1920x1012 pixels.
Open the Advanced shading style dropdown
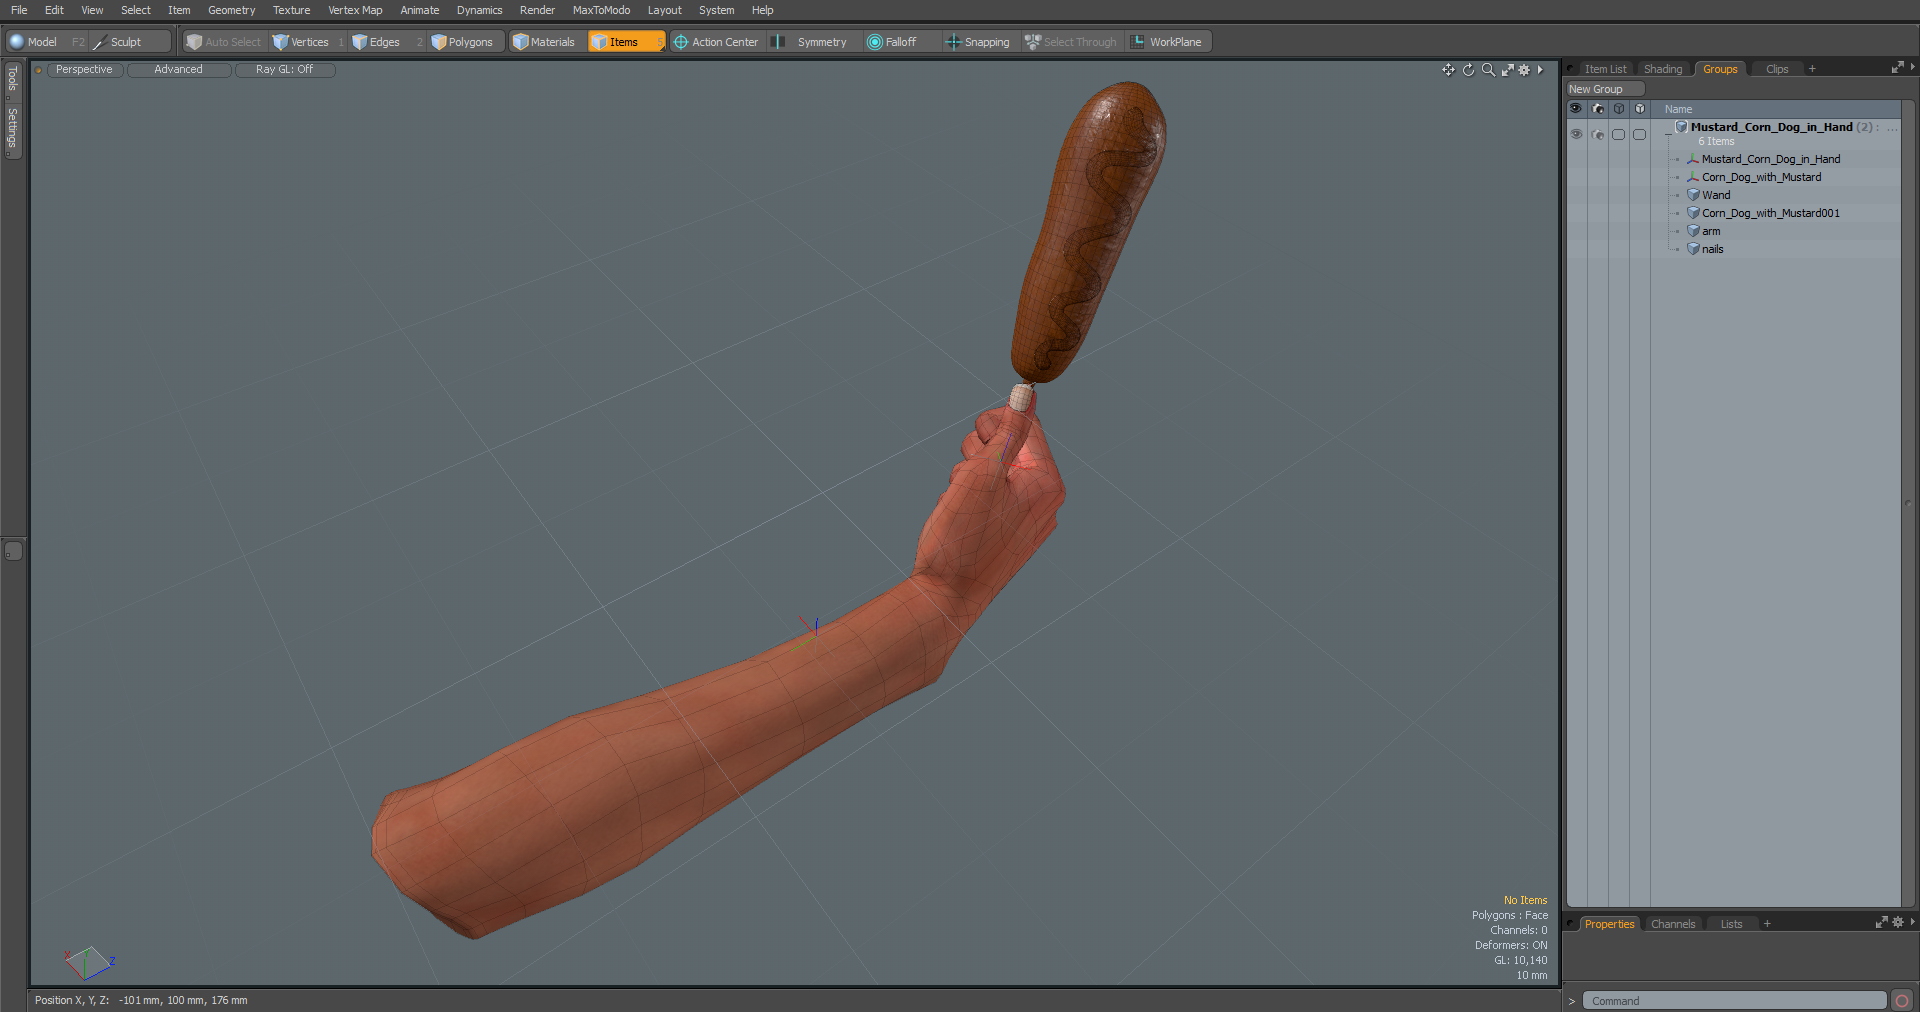click(178, 70)
